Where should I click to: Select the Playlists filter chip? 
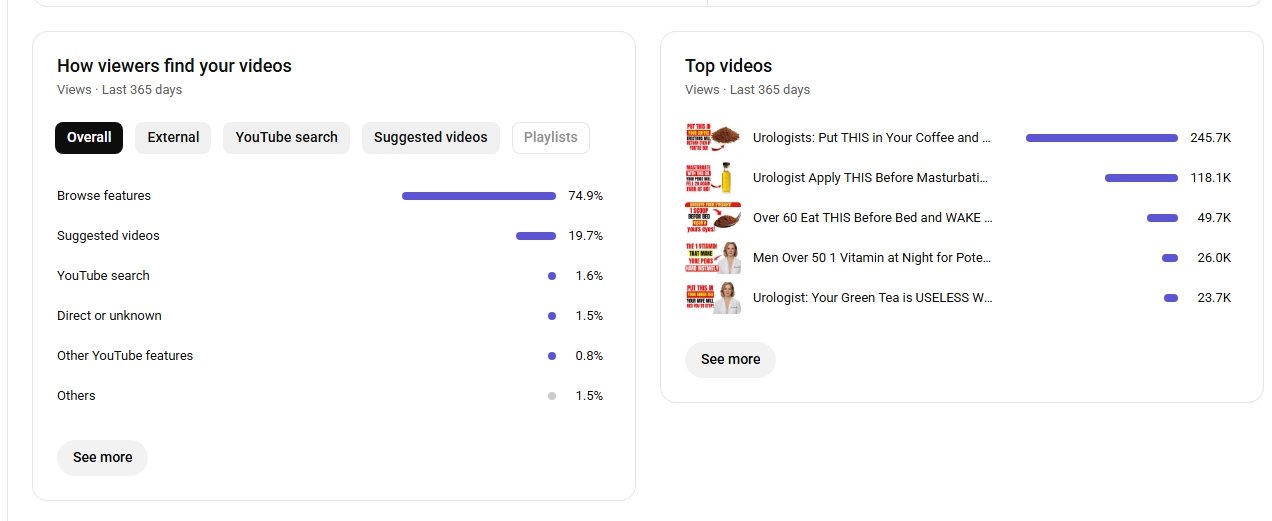pos(550,138)
